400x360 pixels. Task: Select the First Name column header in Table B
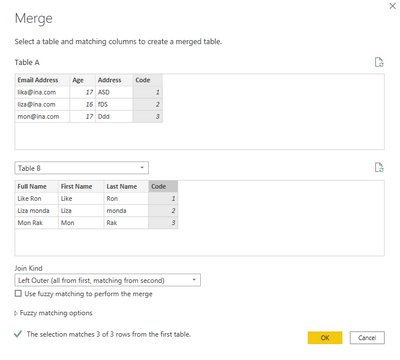[x=81, y=186]
